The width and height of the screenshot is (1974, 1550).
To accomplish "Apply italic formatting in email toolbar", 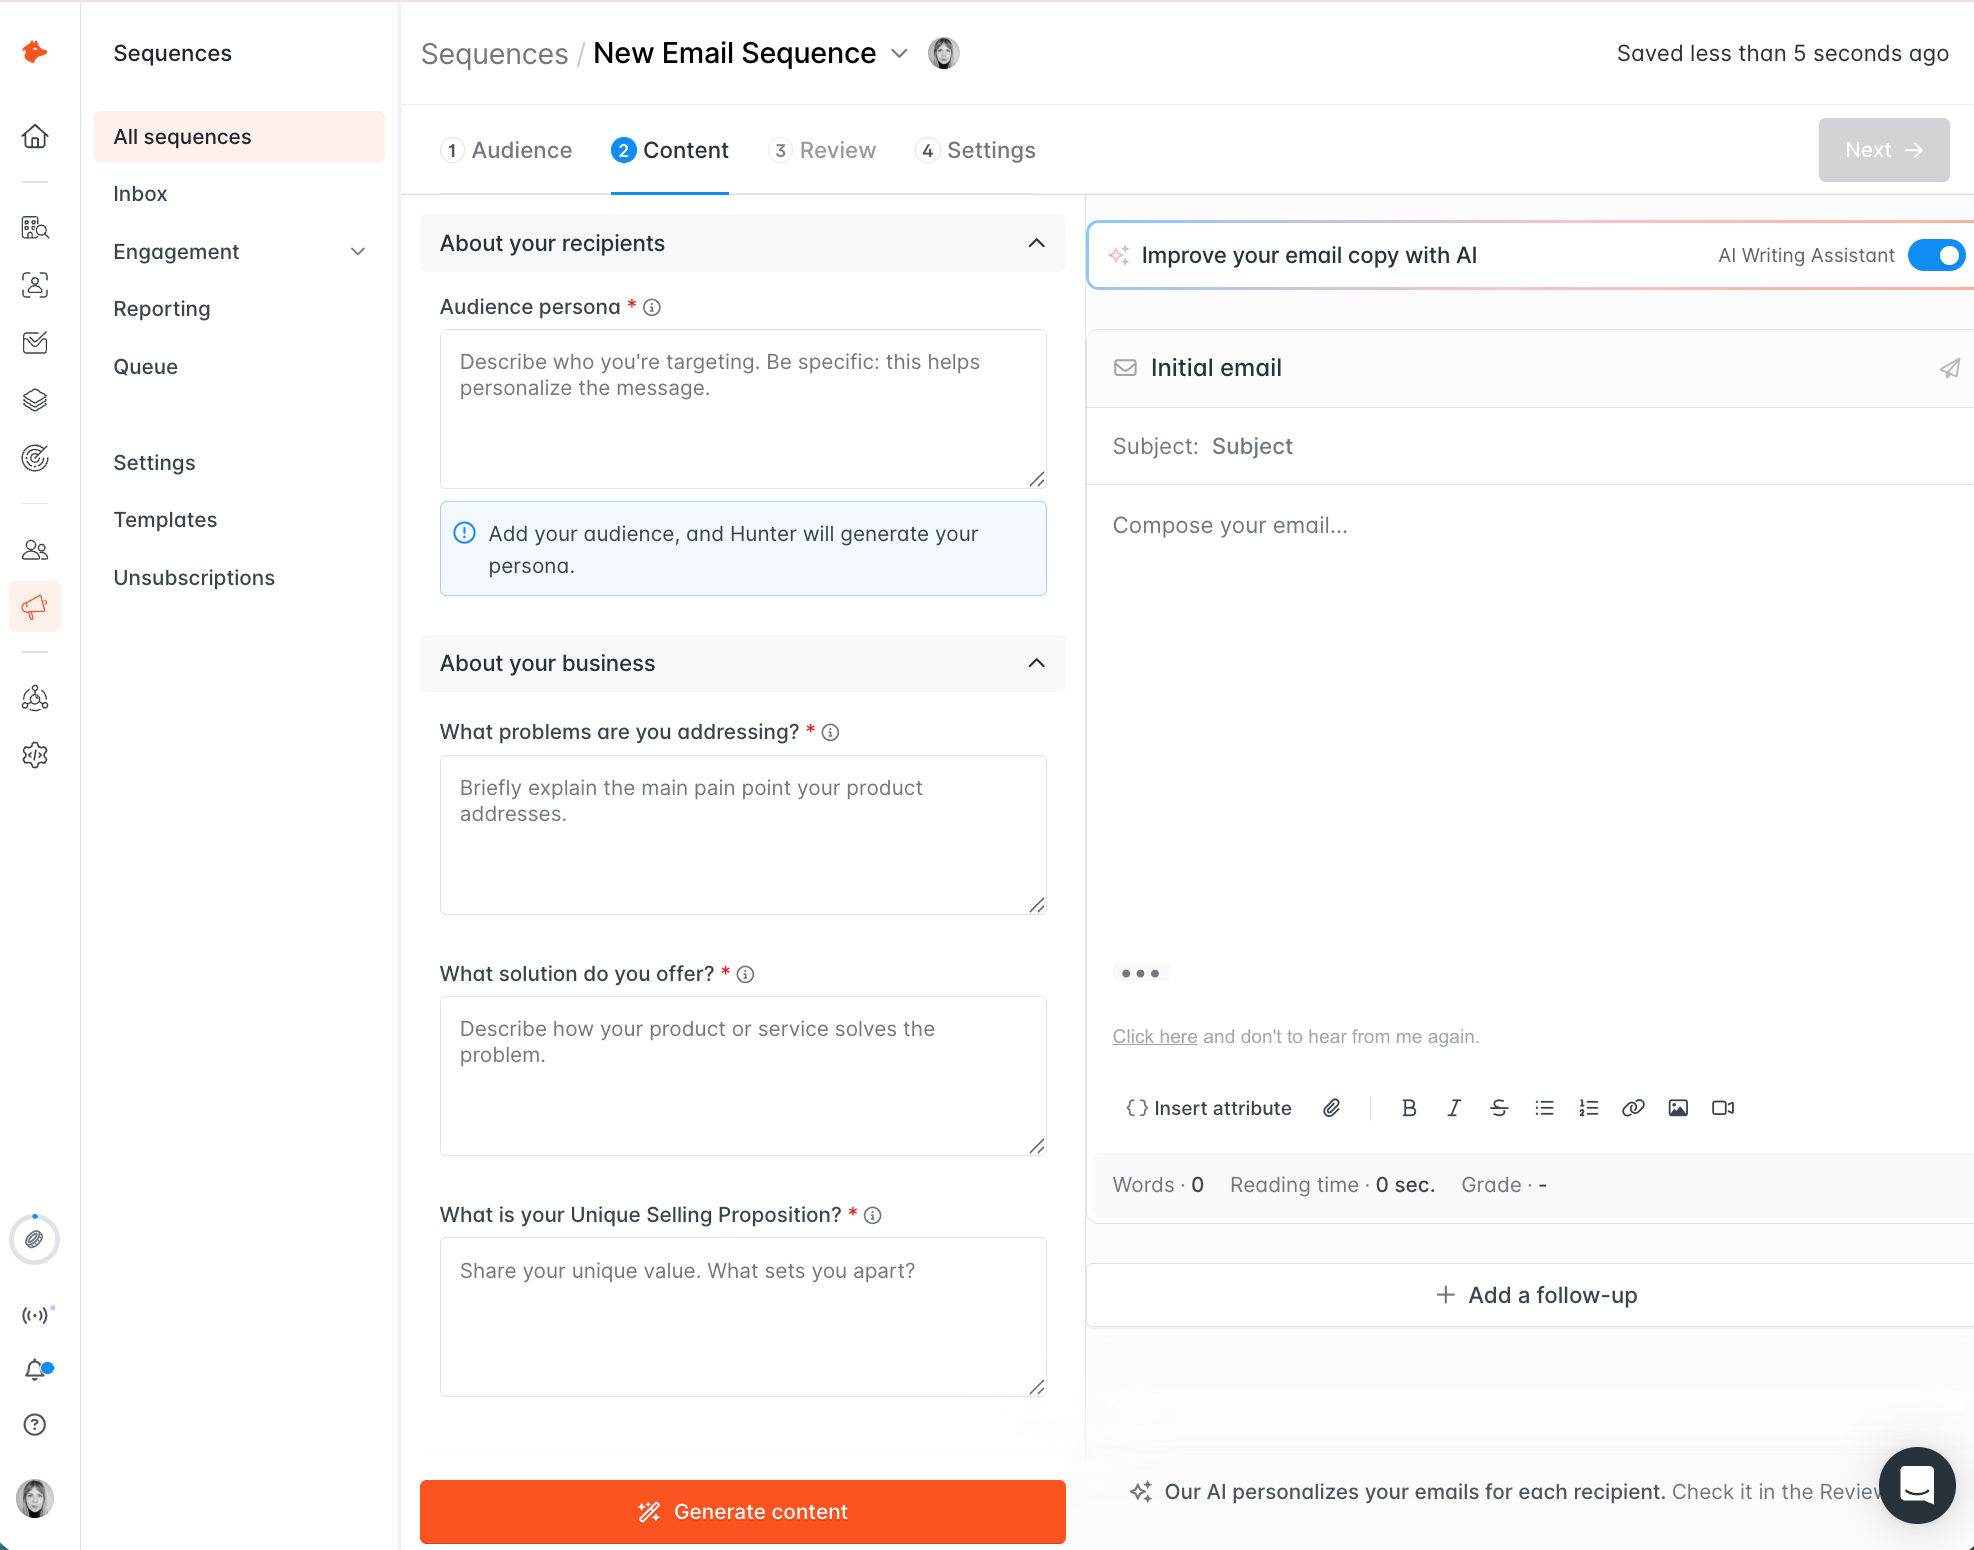I will click(1454, 1108).
